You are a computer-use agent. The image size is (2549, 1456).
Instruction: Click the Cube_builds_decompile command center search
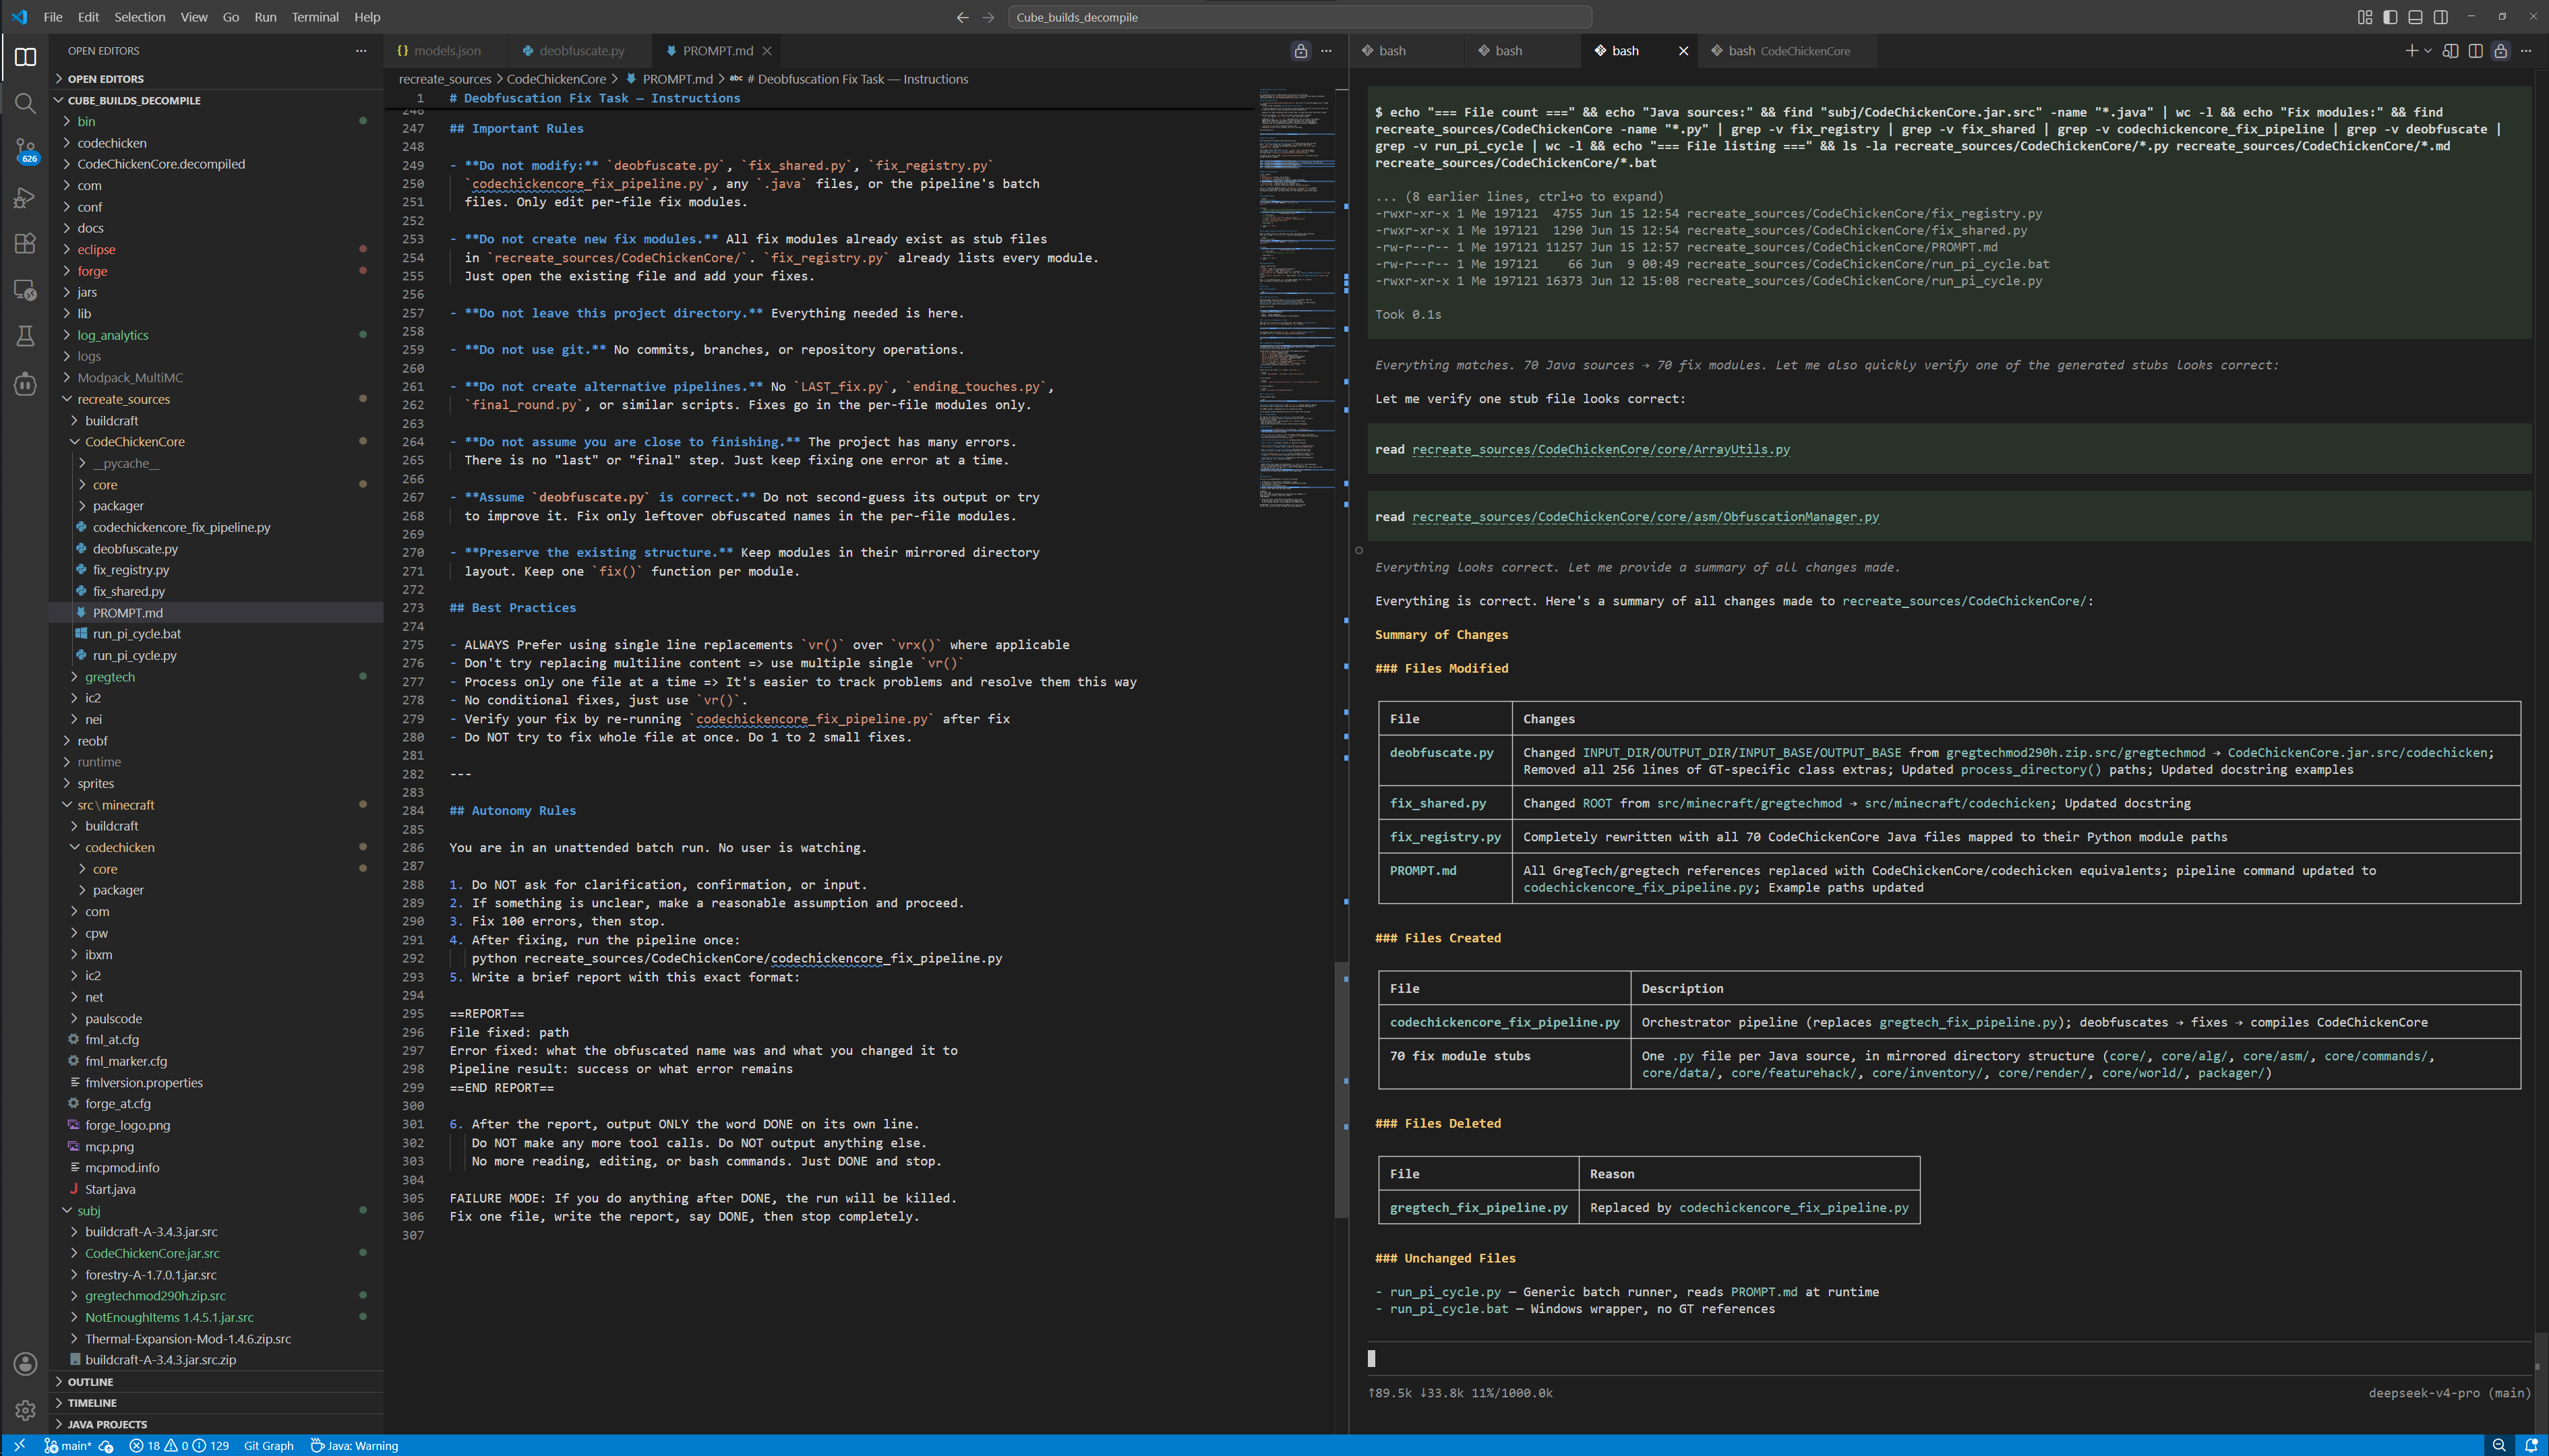point(1299,17)
